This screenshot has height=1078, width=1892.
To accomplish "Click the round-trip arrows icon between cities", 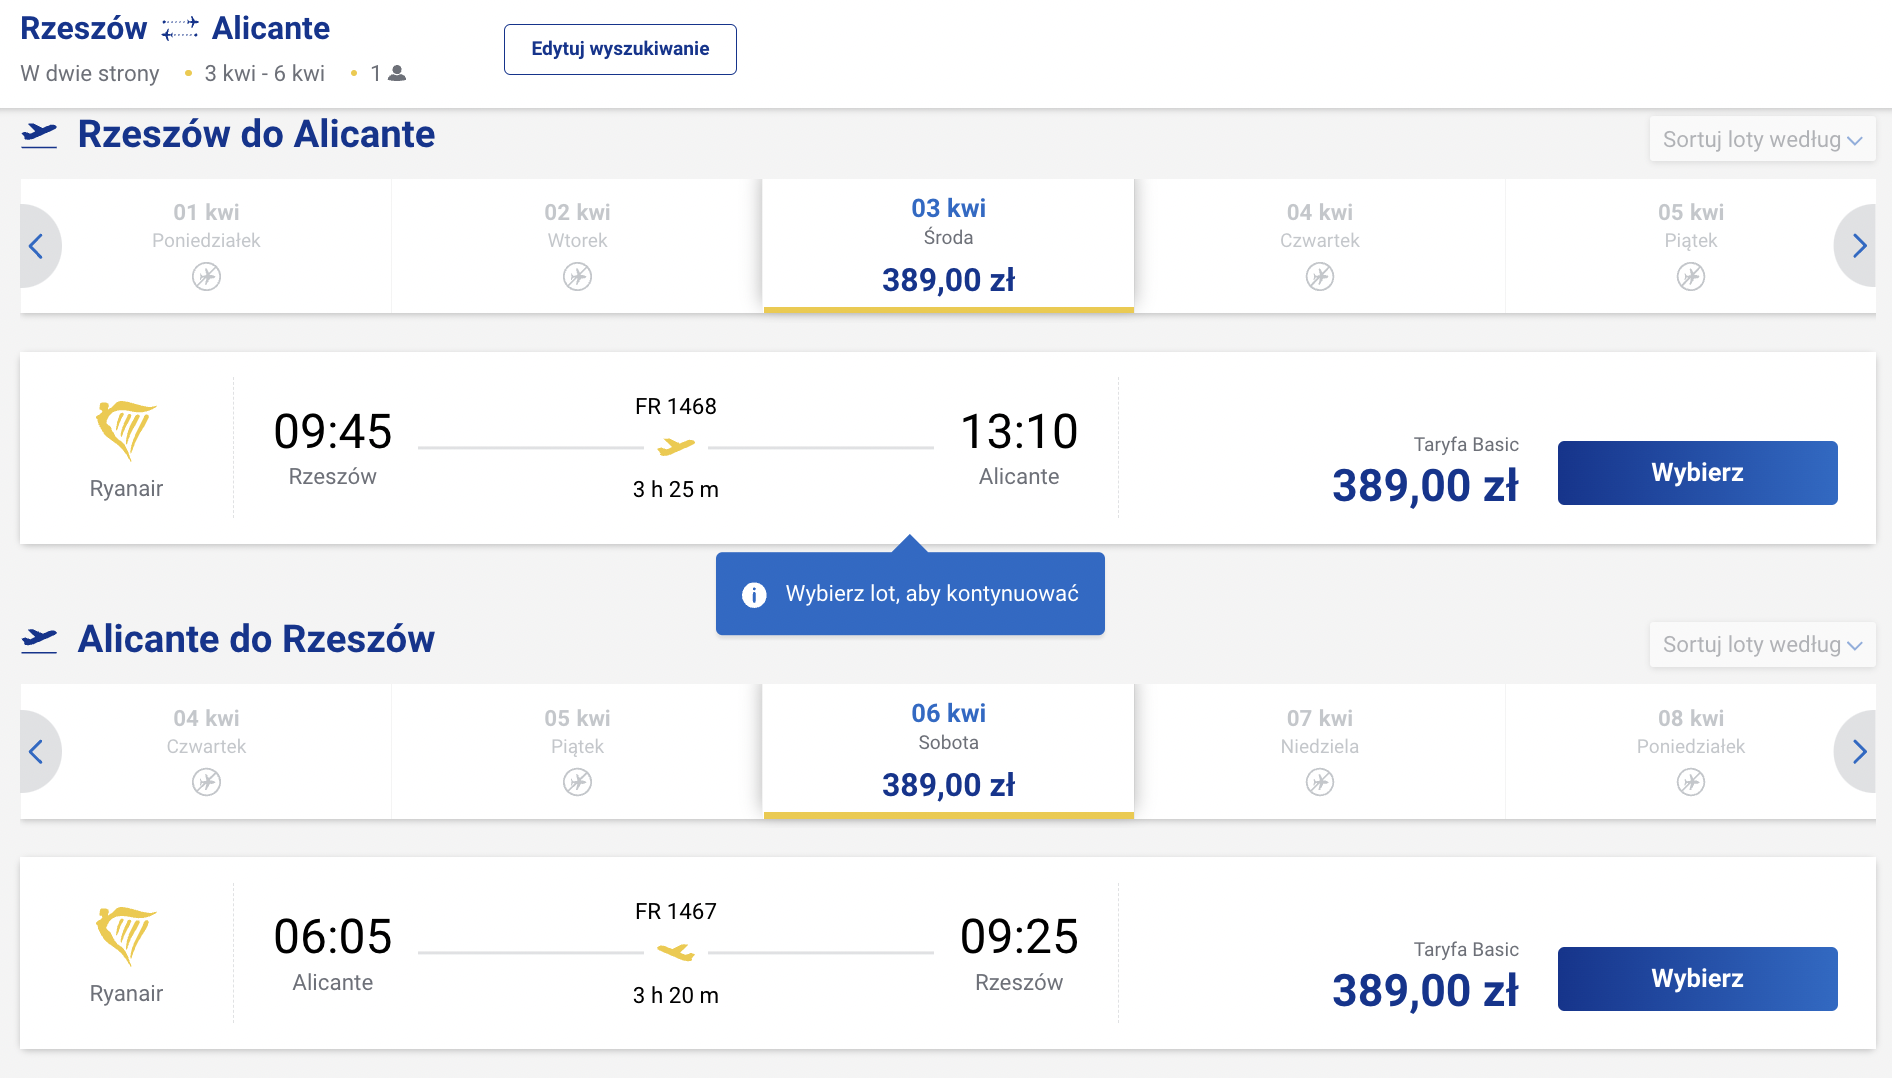I will (180, 29).
